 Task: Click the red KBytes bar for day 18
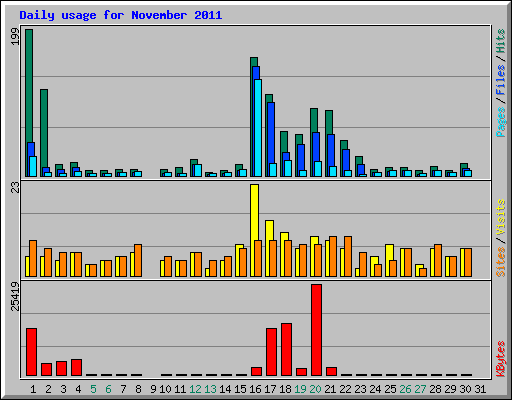tap(286, 349)
